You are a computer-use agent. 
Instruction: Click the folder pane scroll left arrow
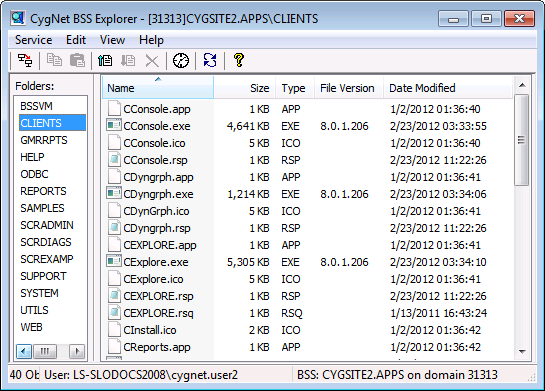[24, 351]
